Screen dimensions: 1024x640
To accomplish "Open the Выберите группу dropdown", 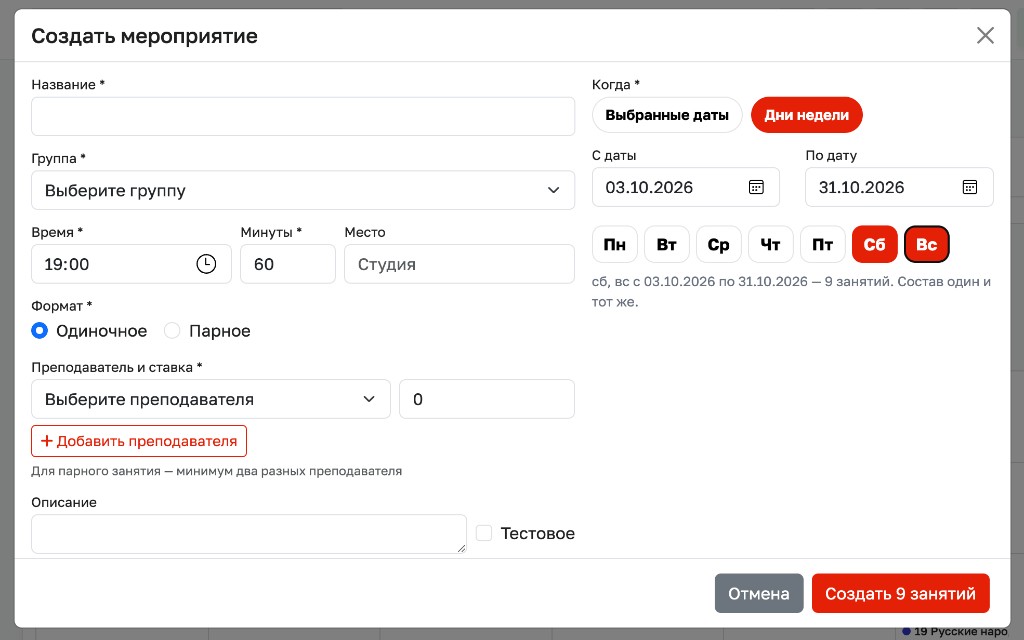I will coord(303,190).
